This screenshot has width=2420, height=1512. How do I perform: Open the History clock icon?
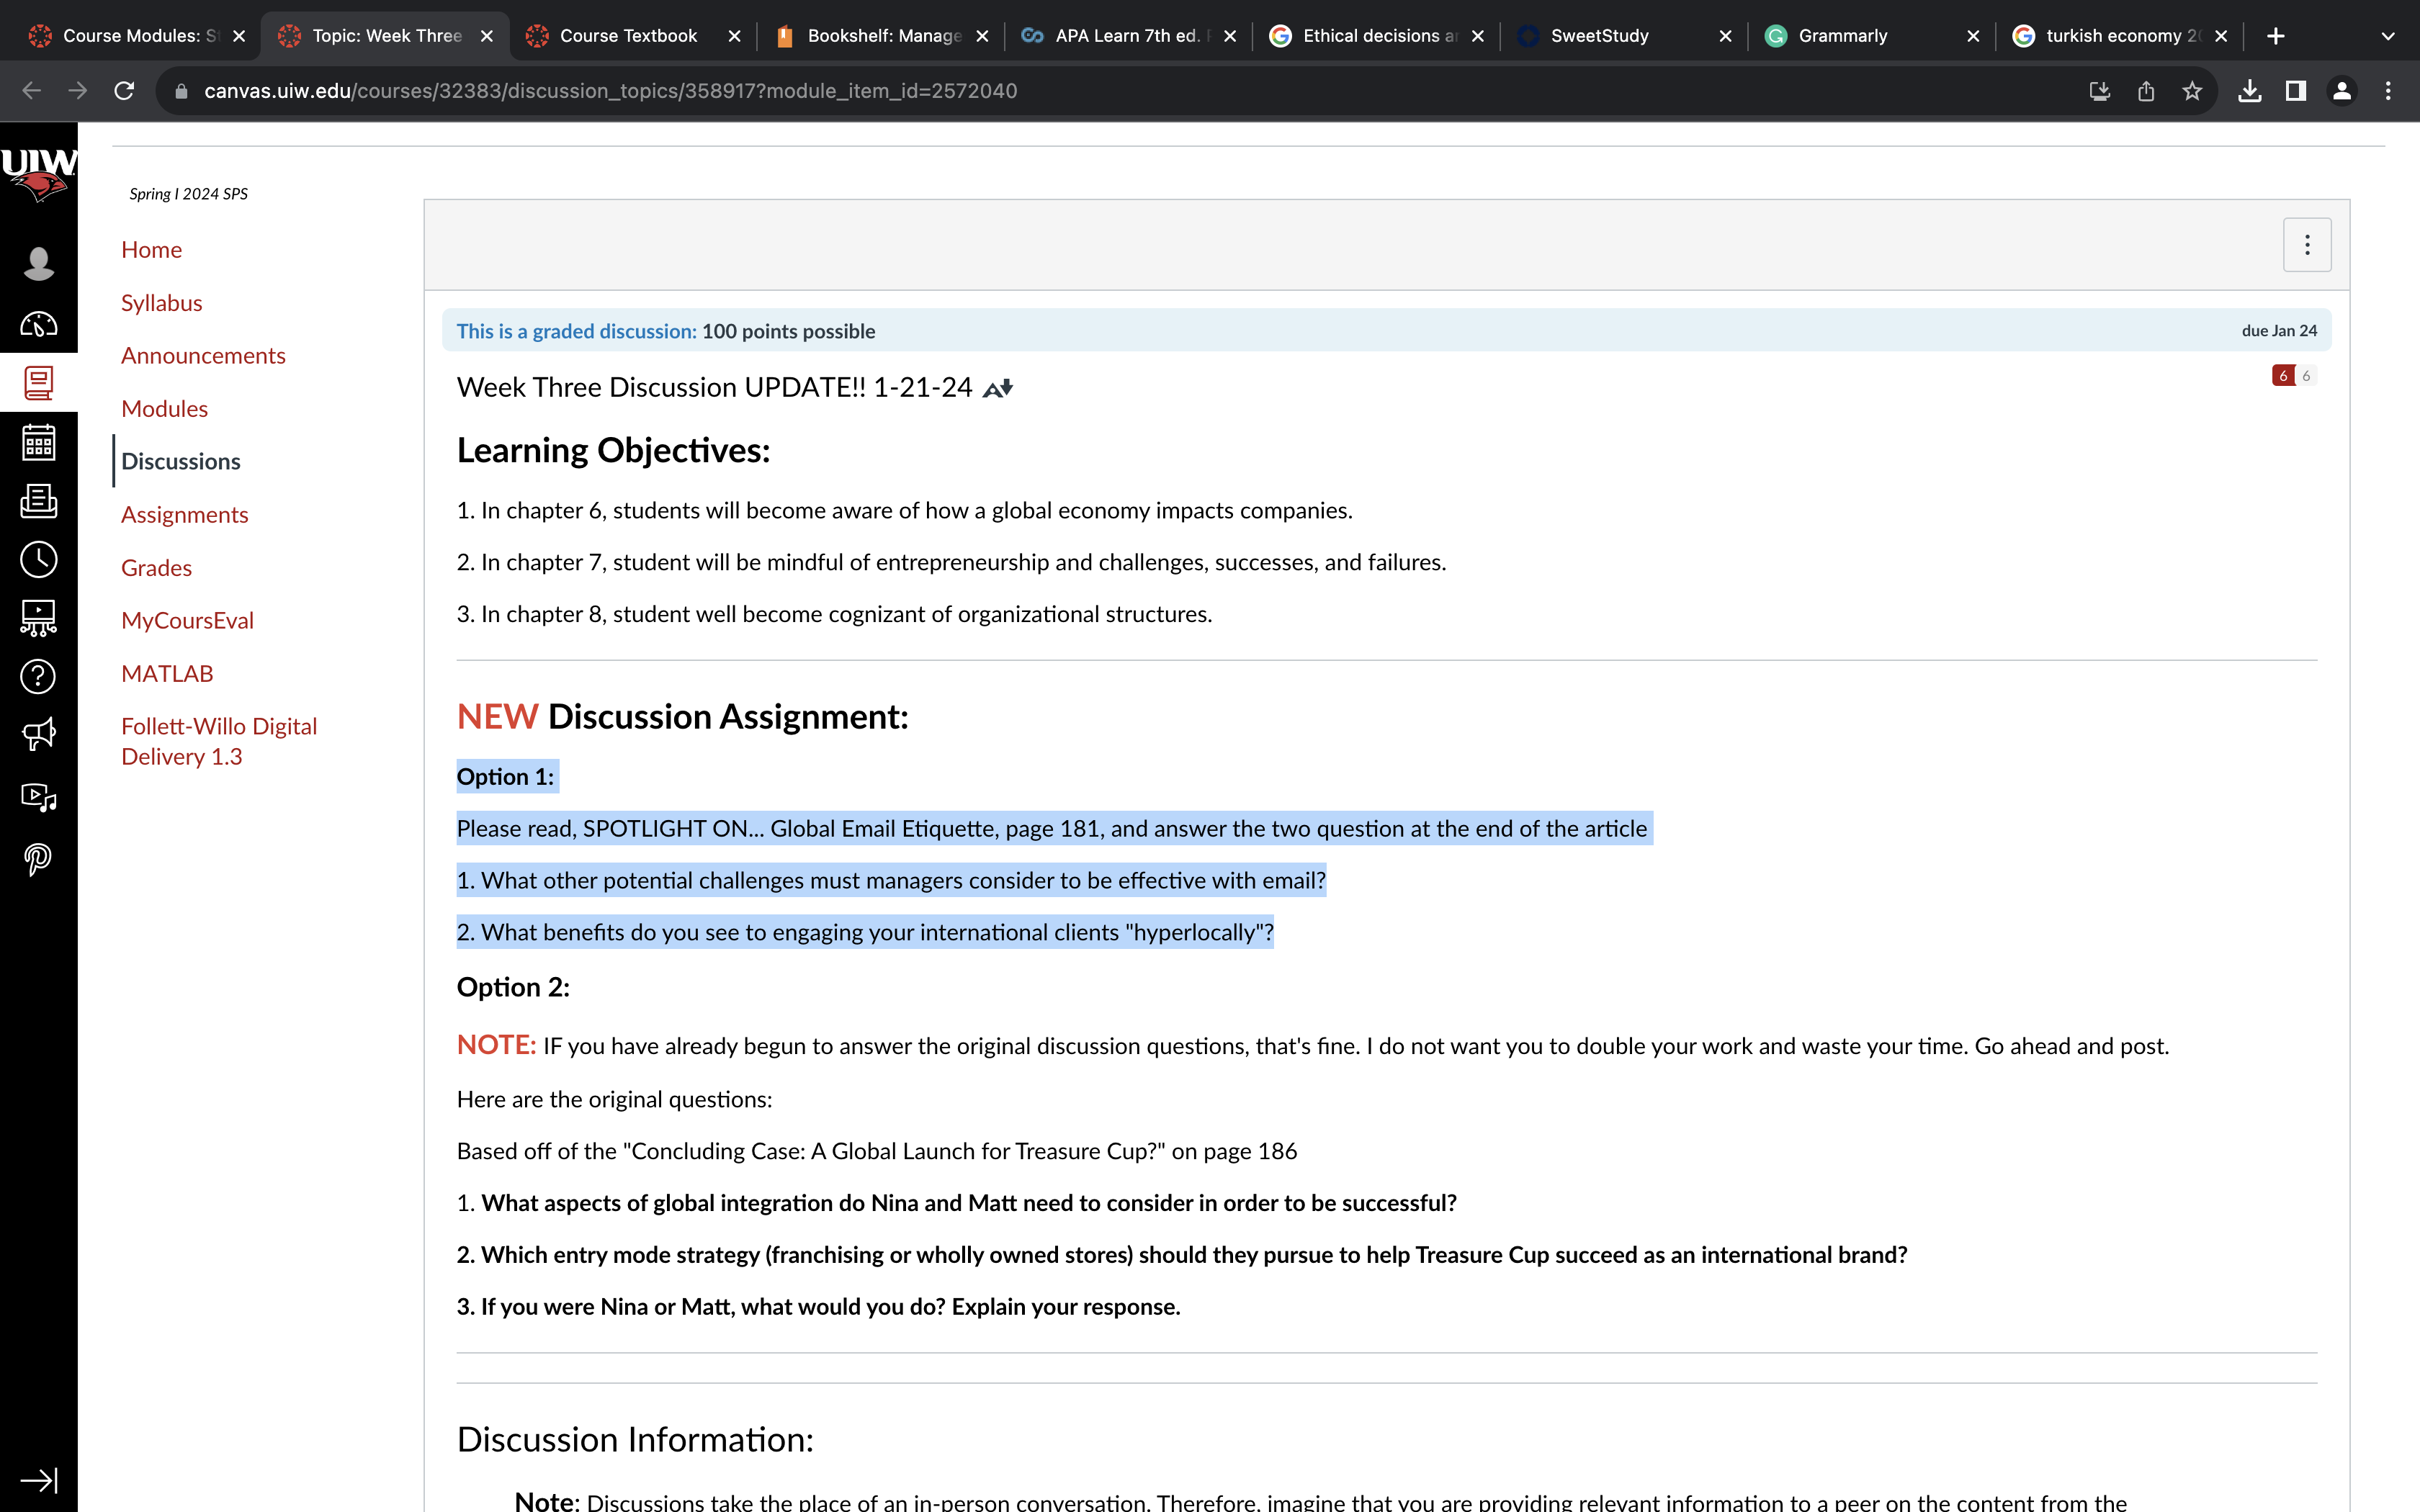tap(38, 559)
